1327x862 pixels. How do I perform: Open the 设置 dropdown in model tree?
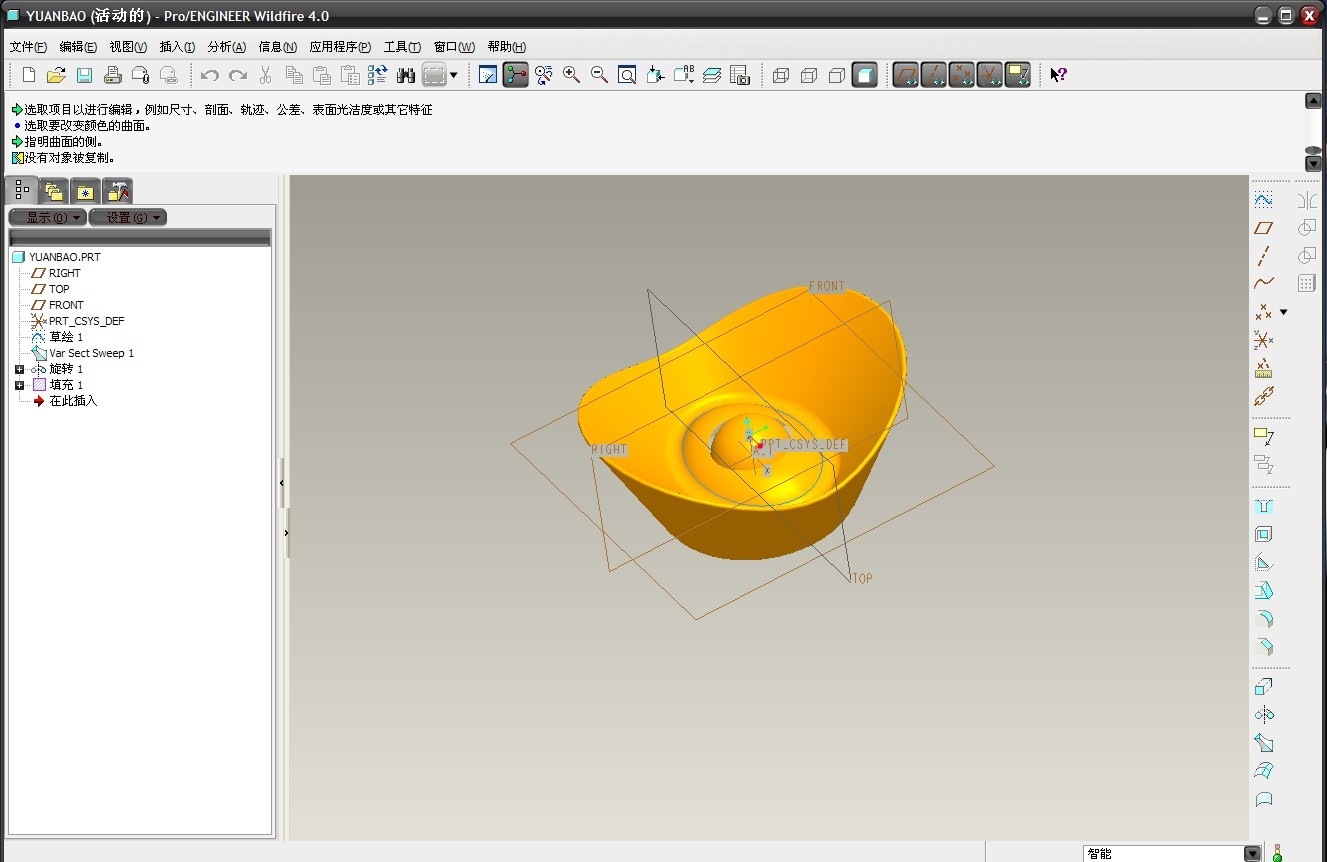(x=128, y=217)
